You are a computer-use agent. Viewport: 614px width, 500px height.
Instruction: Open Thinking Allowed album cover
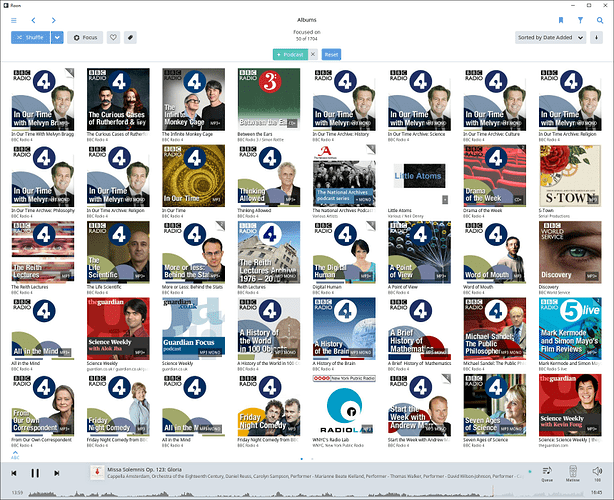point(269,176)
